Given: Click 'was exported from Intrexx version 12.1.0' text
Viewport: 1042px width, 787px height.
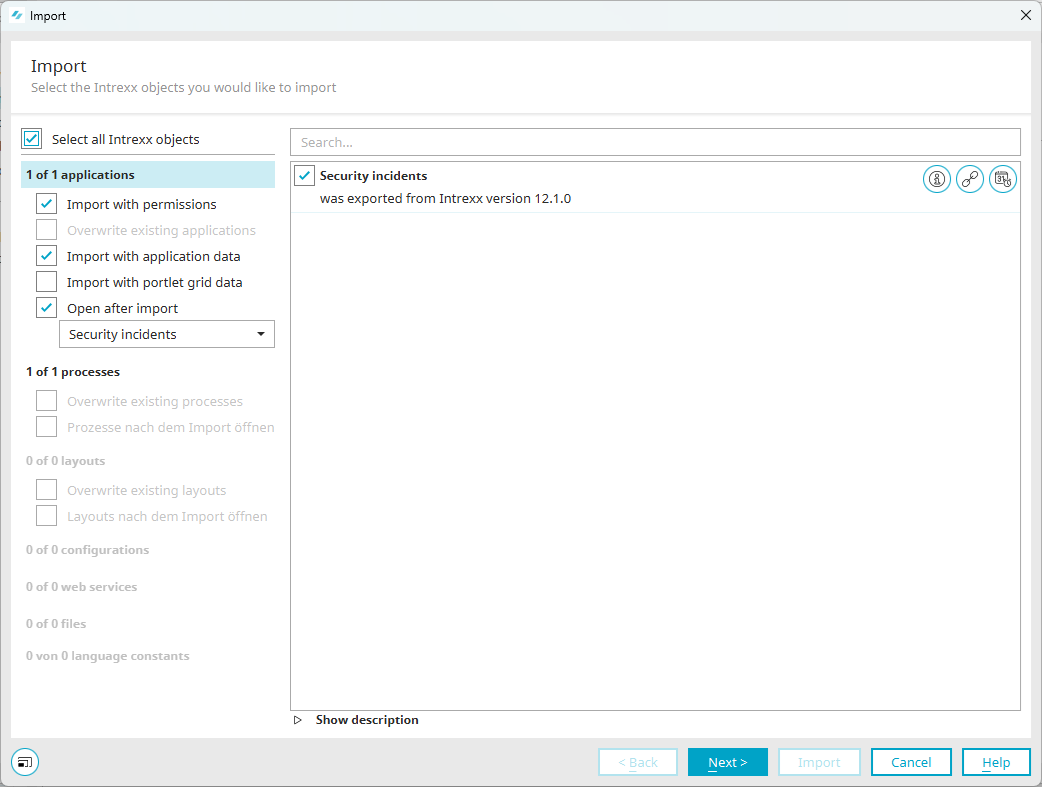Looking at the screenshot, I should [445, 199].
